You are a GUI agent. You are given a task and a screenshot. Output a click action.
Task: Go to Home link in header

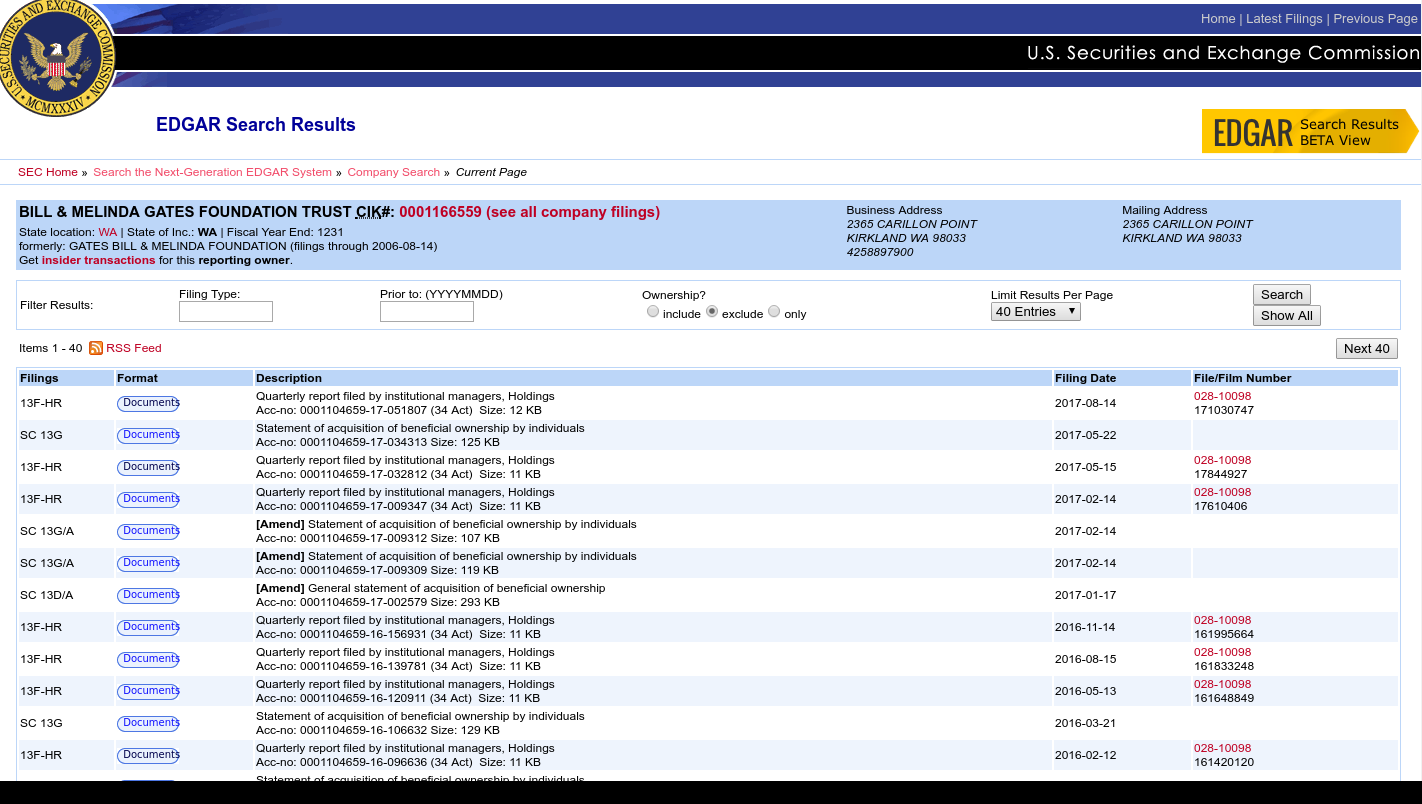coord(1218,19)
